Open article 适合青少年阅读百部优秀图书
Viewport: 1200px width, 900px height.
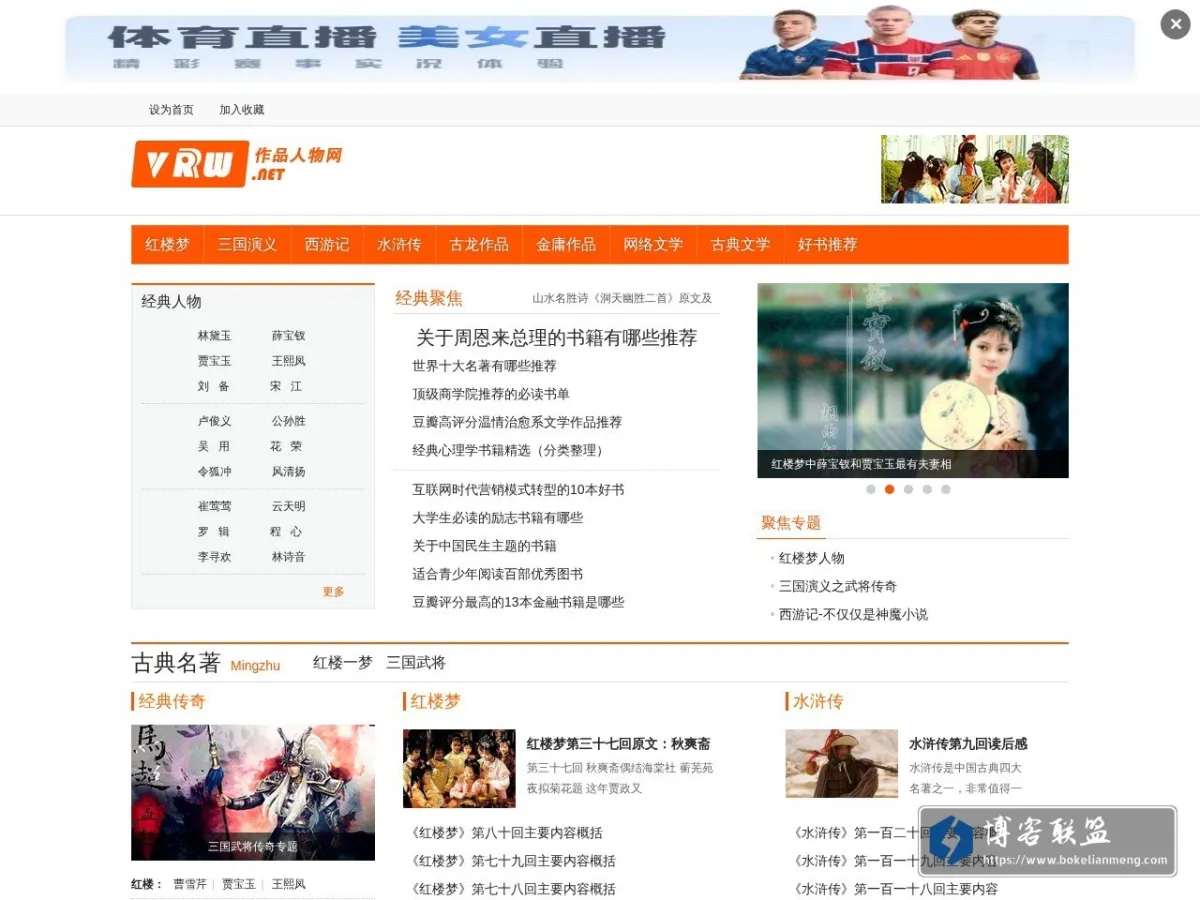tap(497, 574)
